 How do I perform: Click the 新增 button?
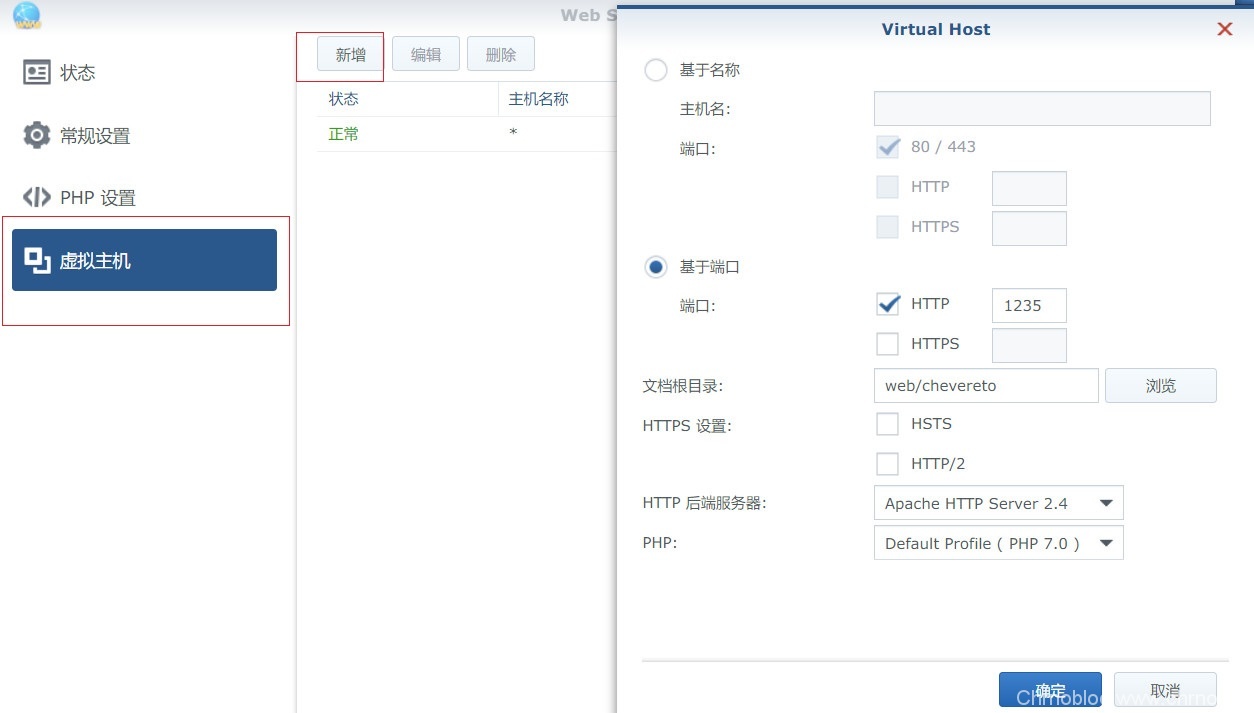pyautogui.click(x=350, y=55)
